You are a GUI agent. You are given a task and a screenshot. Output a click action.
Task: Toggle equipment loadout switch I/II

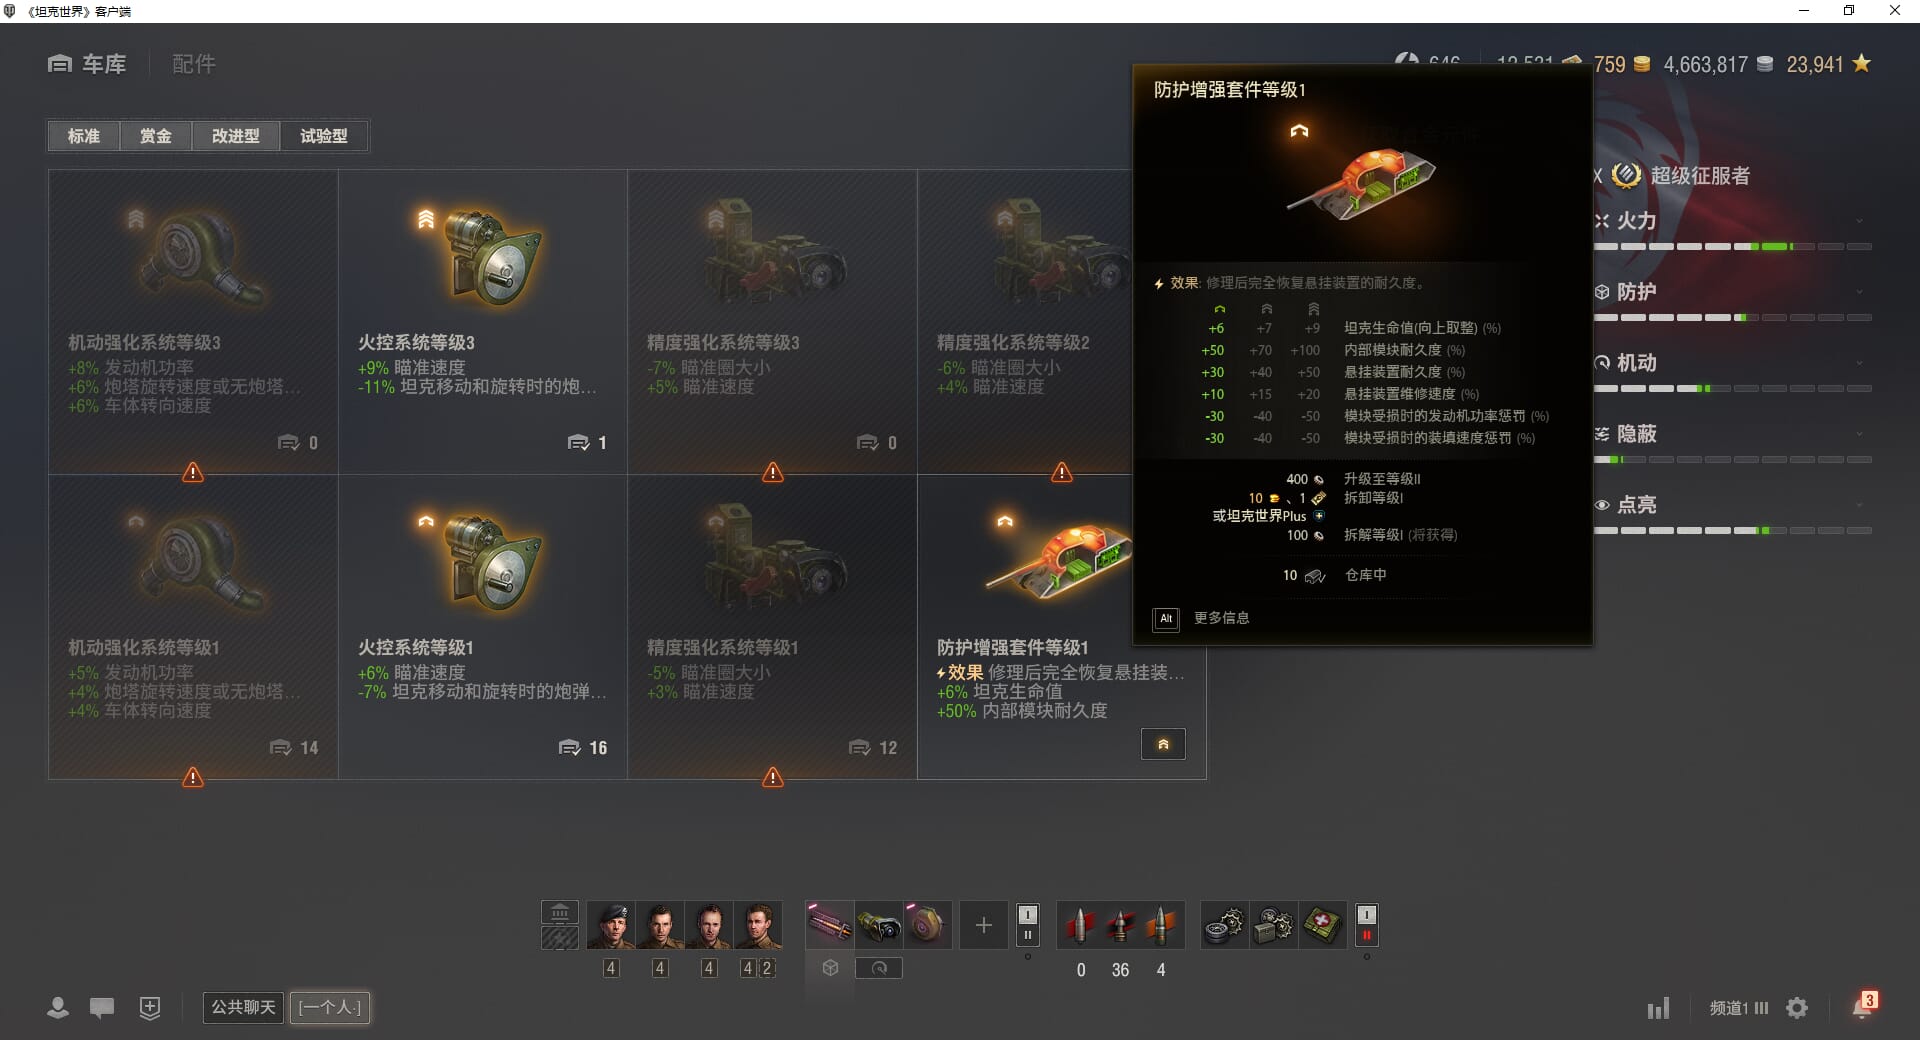[1027, 925]
